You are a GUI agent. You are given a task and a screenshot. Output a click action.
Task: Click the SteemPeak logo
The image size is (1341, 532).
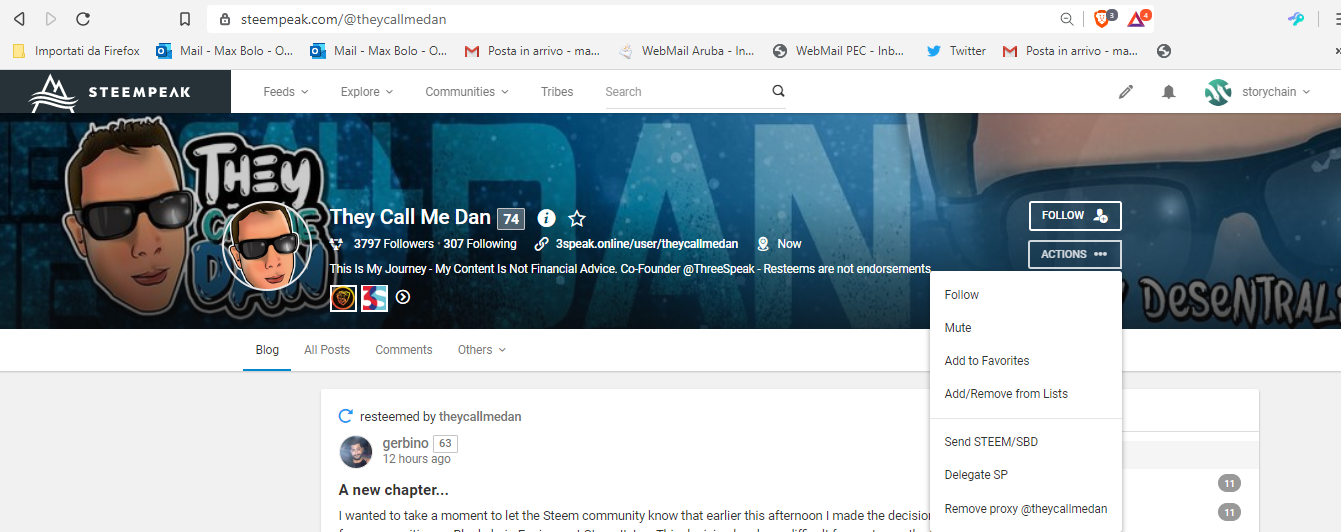coord(115,92)
